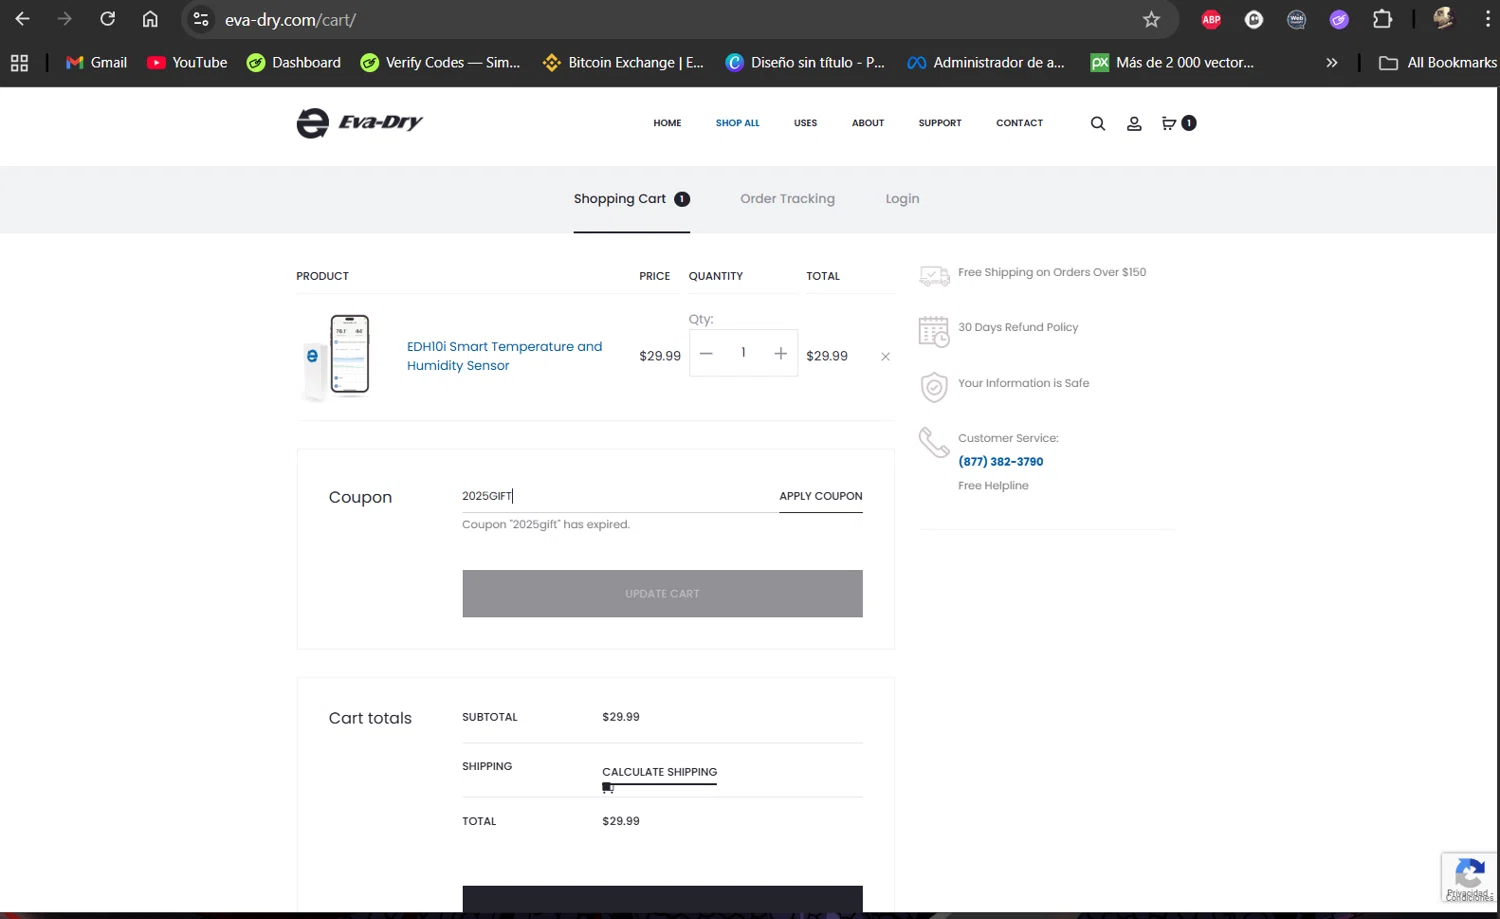Click the UPDATE CART button

662,594
